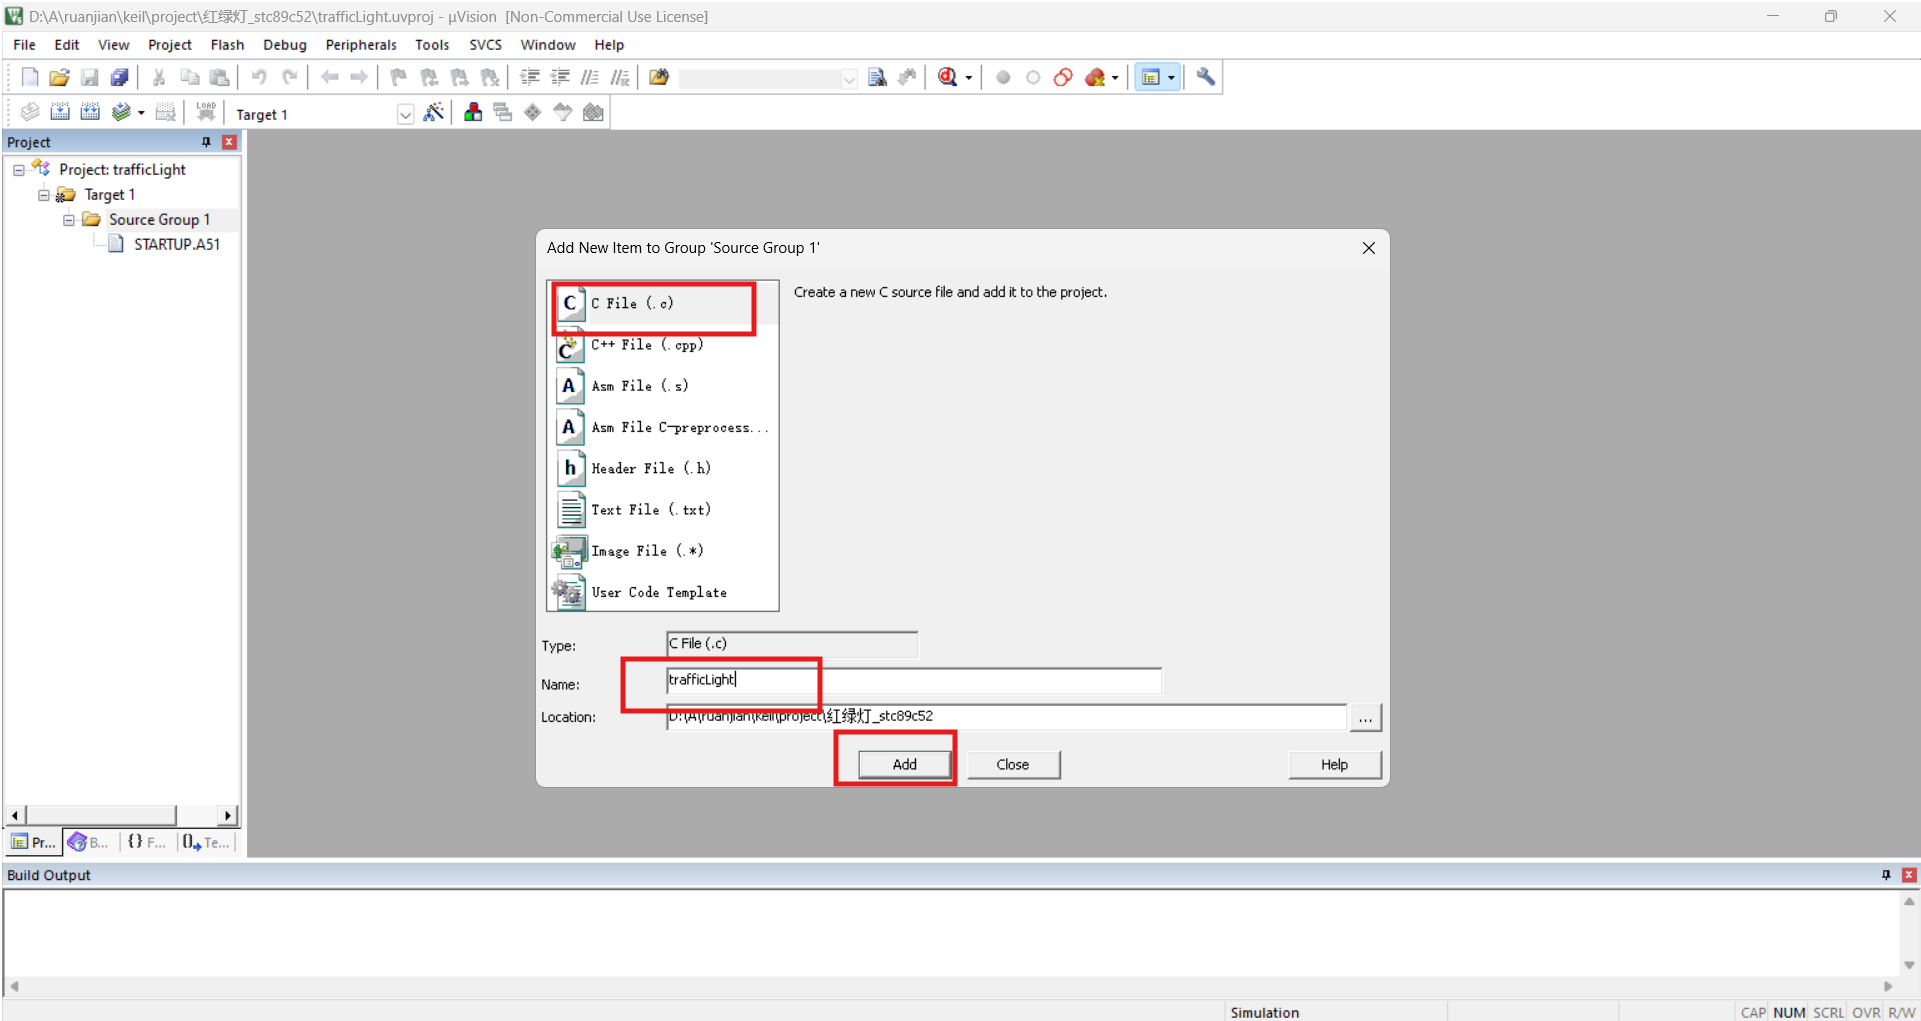The image size is (1921, 1021).
Task: Click the Comment selection icon
Action: [x=590, y=77]
